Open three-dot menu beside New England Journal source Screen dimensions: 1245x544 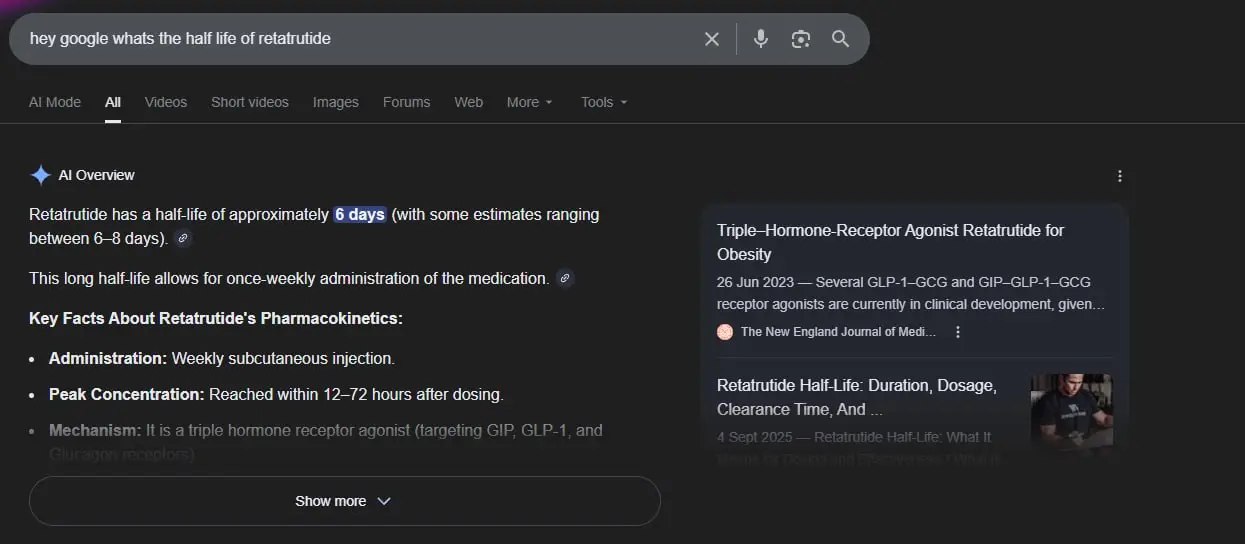[x=958, y=332]
